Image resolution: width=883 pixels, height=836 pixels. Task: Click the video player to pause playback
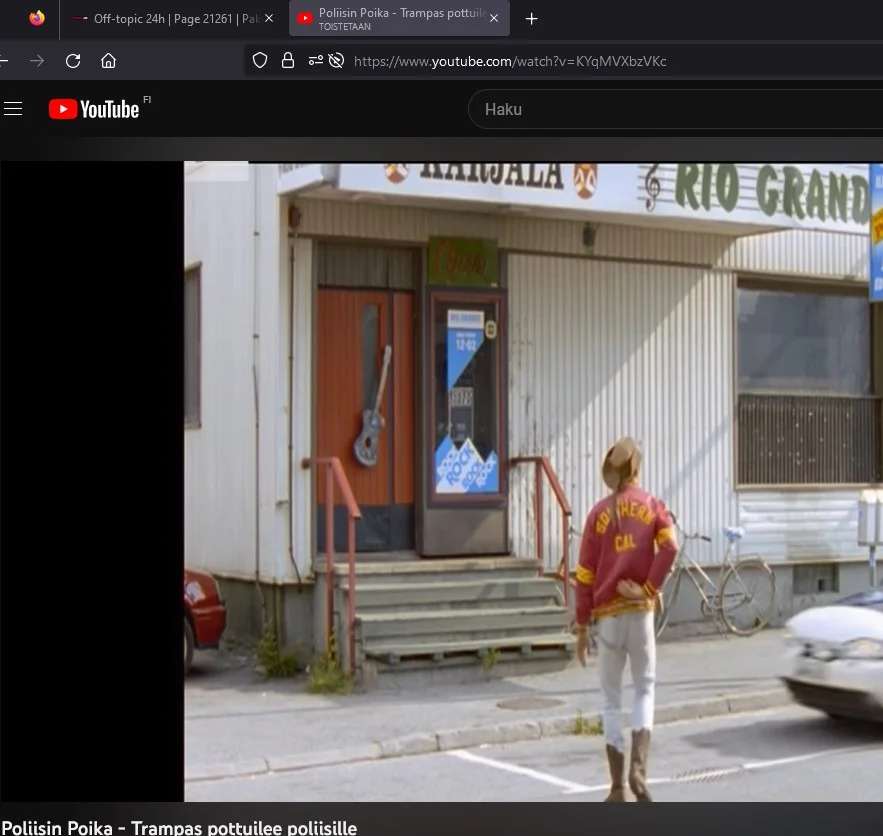(530, 480)
